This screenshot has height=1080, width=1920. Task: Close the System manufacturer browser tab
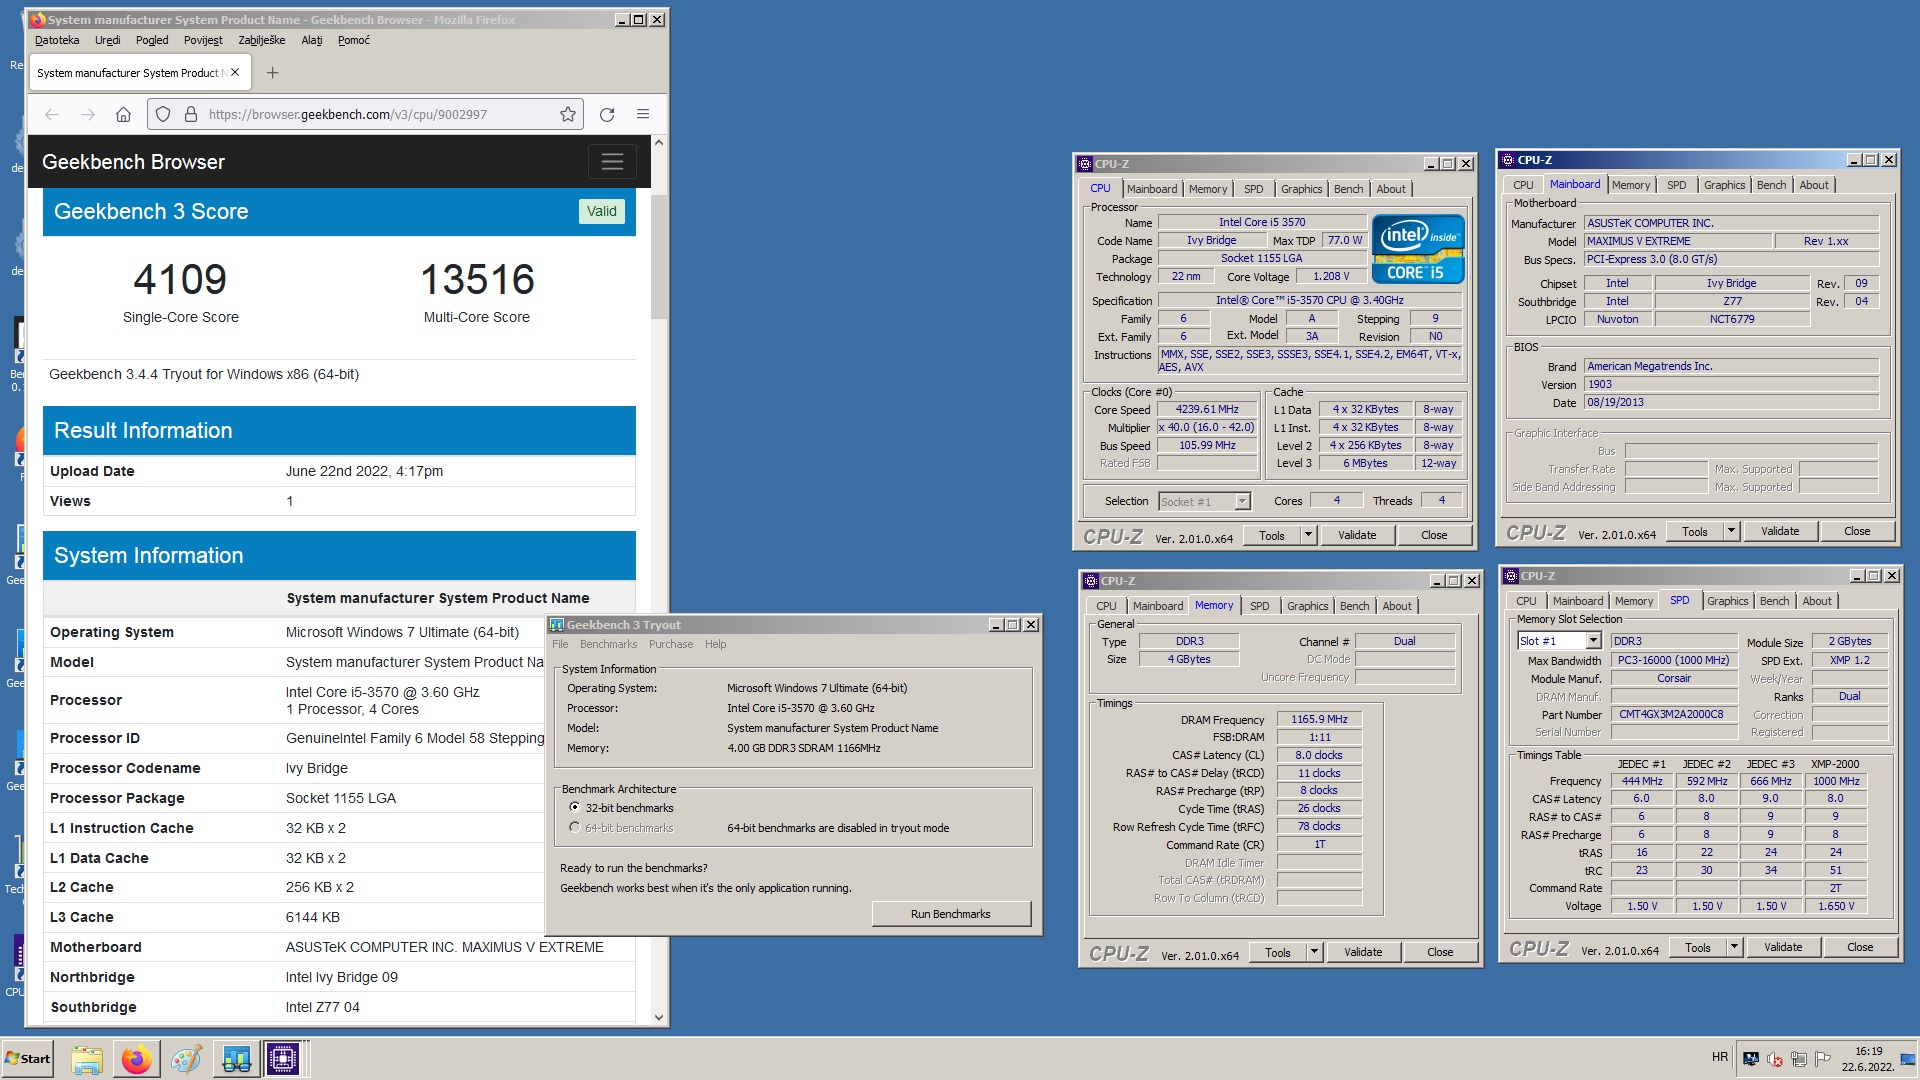tap(235, 72)
